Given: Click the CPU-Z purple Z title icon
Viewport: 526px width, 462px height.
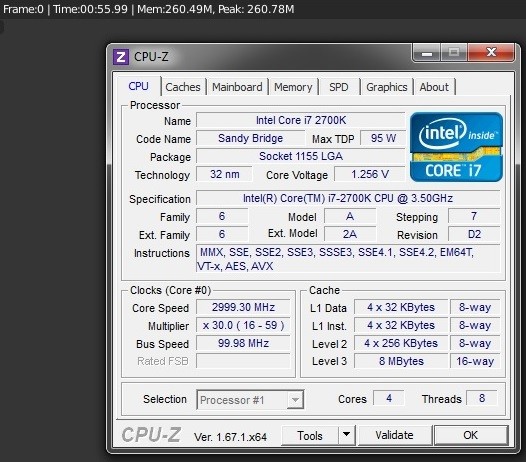Looking at the screenshot, I should (121, 57).
